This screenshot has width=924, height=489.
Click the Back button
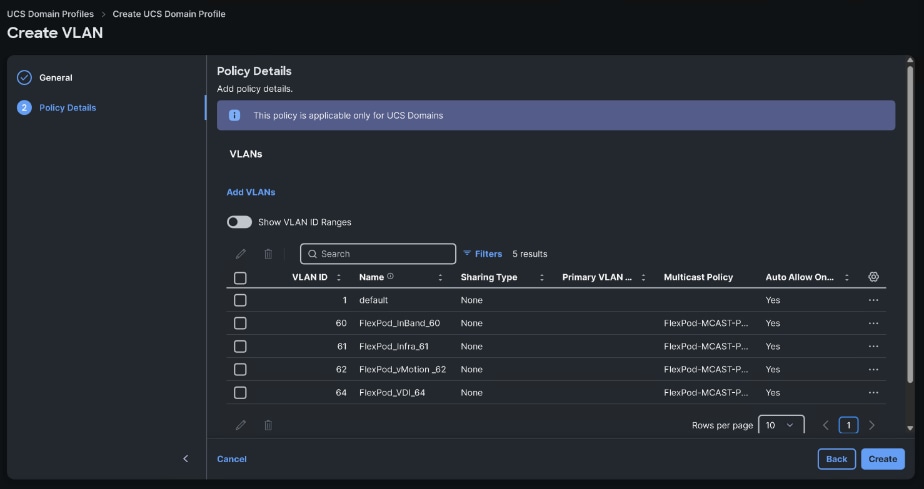click(836, 459)
